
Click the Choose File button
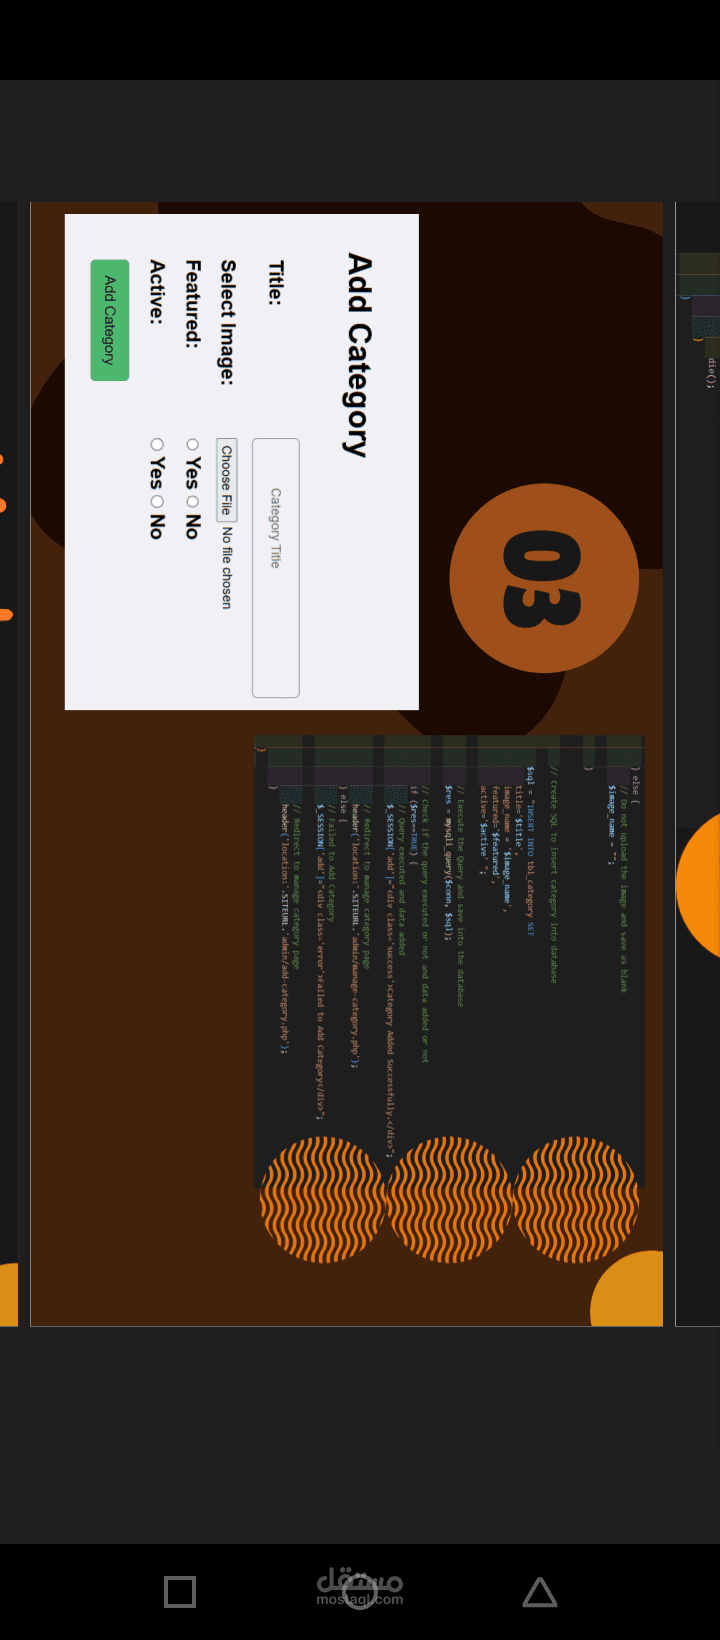(x=227, y=480)
